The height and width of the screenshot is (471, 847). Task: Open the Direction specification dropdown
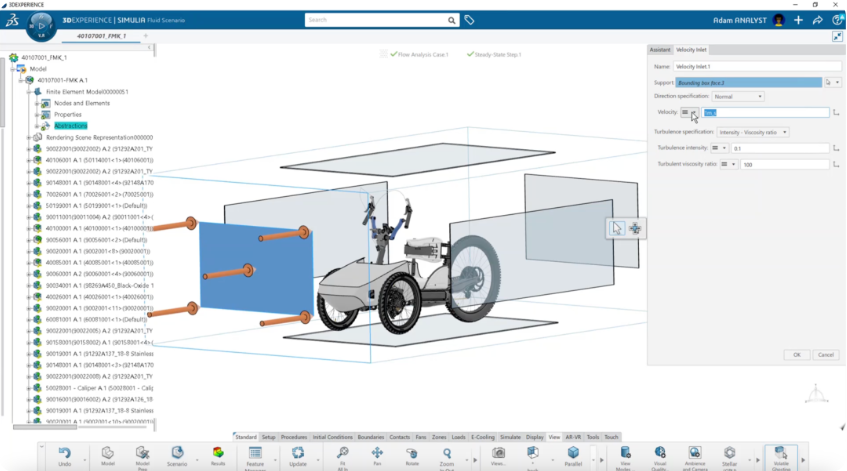coord(738,96)
